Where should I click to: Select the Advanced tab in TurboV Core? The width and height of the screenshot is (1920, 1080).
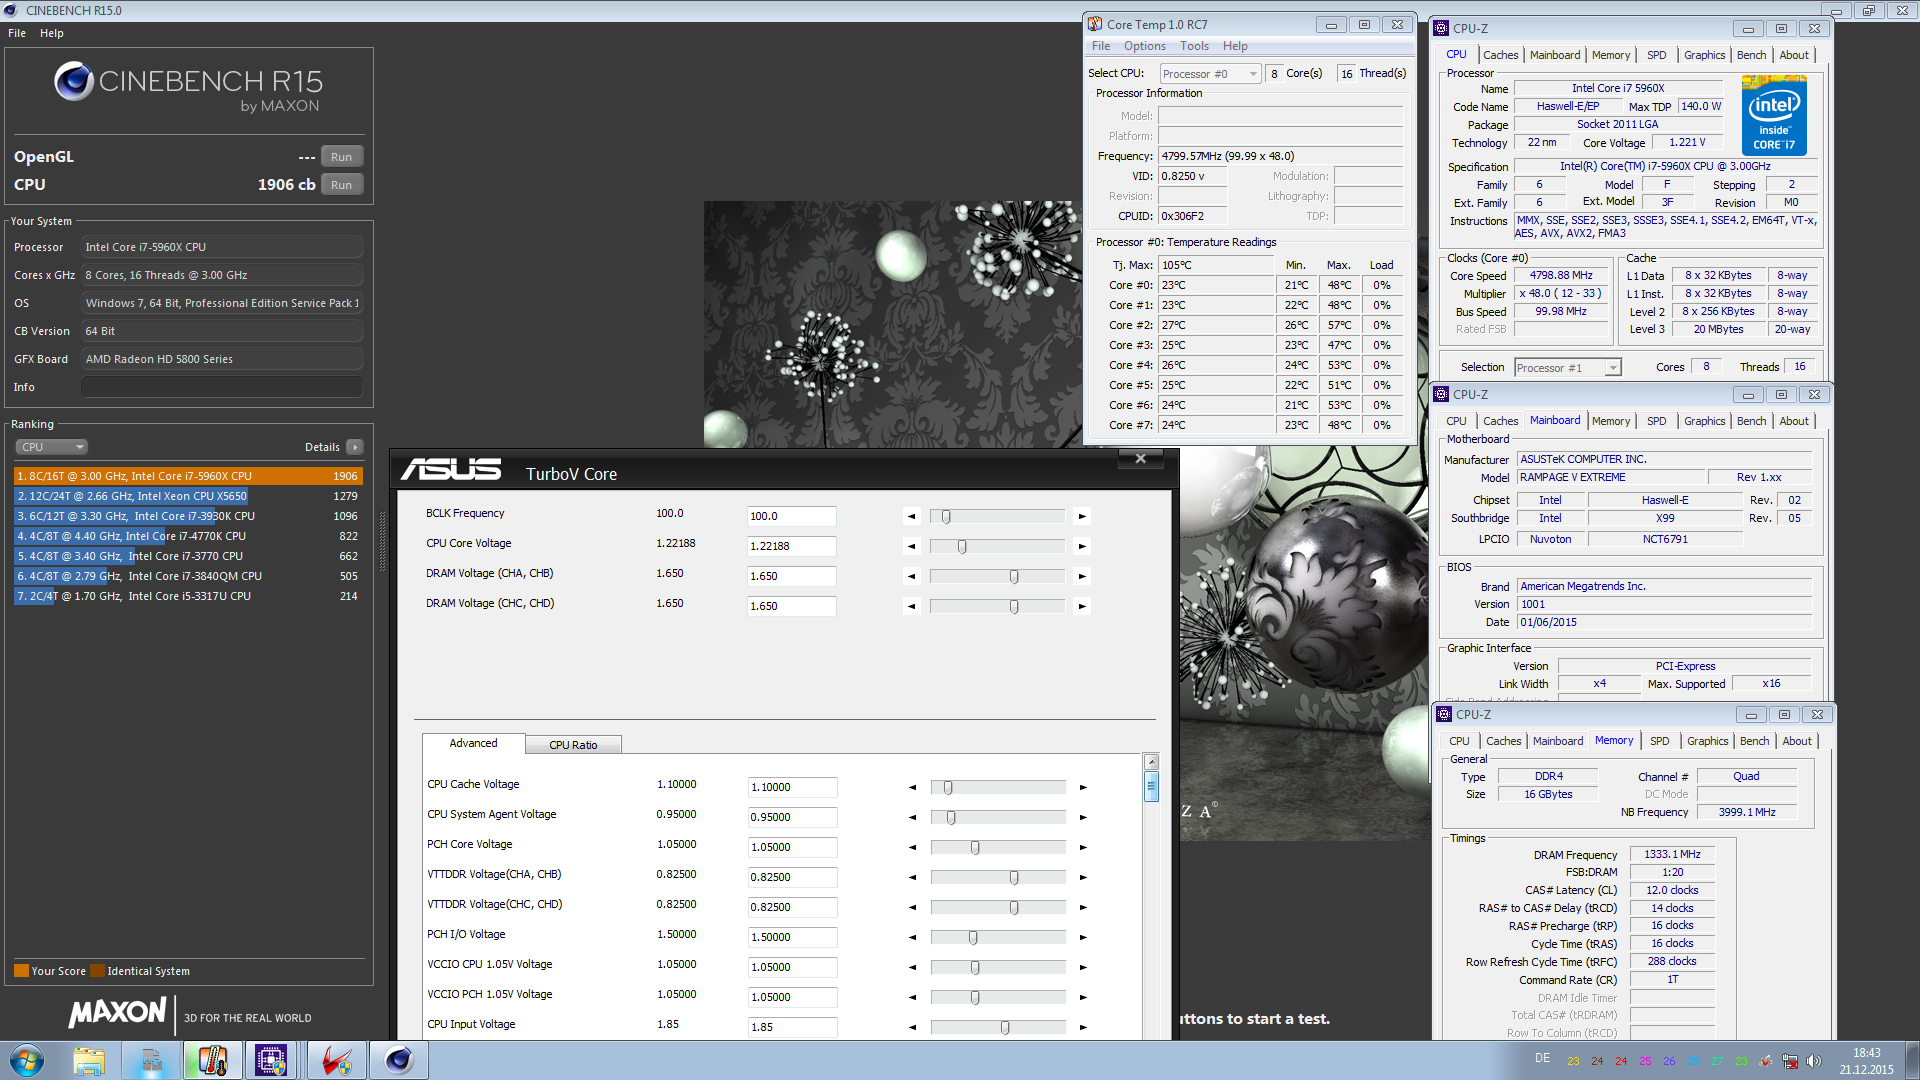point(473,743)
